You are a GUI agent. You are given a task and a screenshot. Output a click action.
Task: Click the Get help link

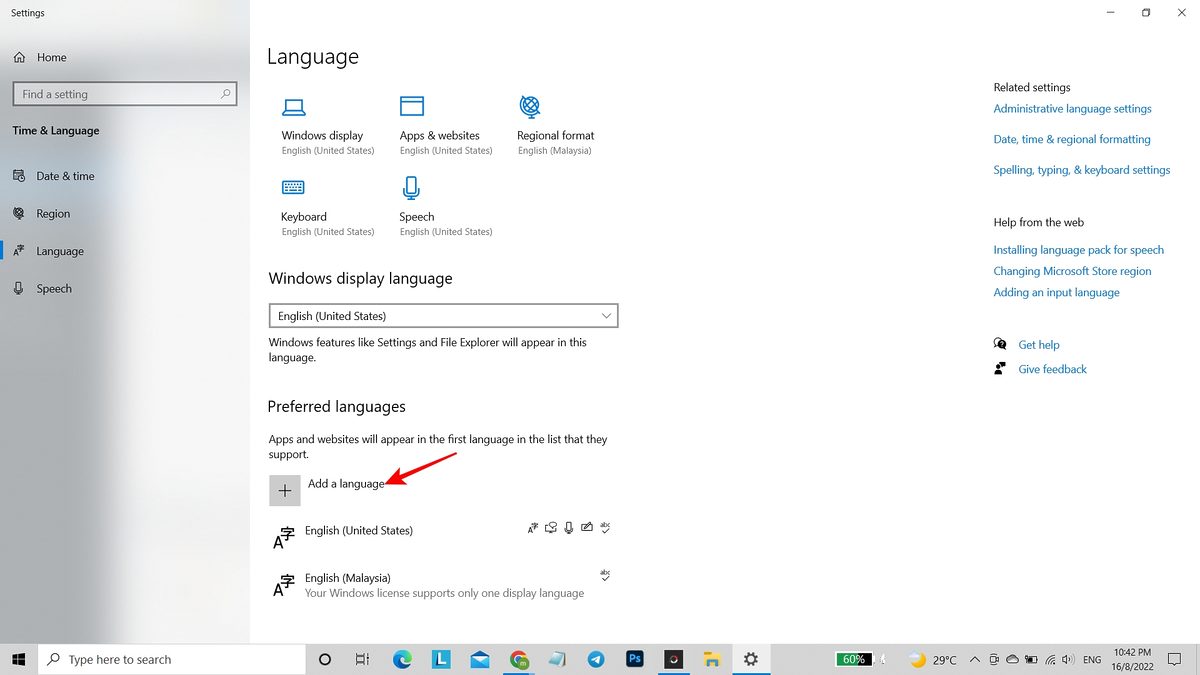(x=1039, y=345)
